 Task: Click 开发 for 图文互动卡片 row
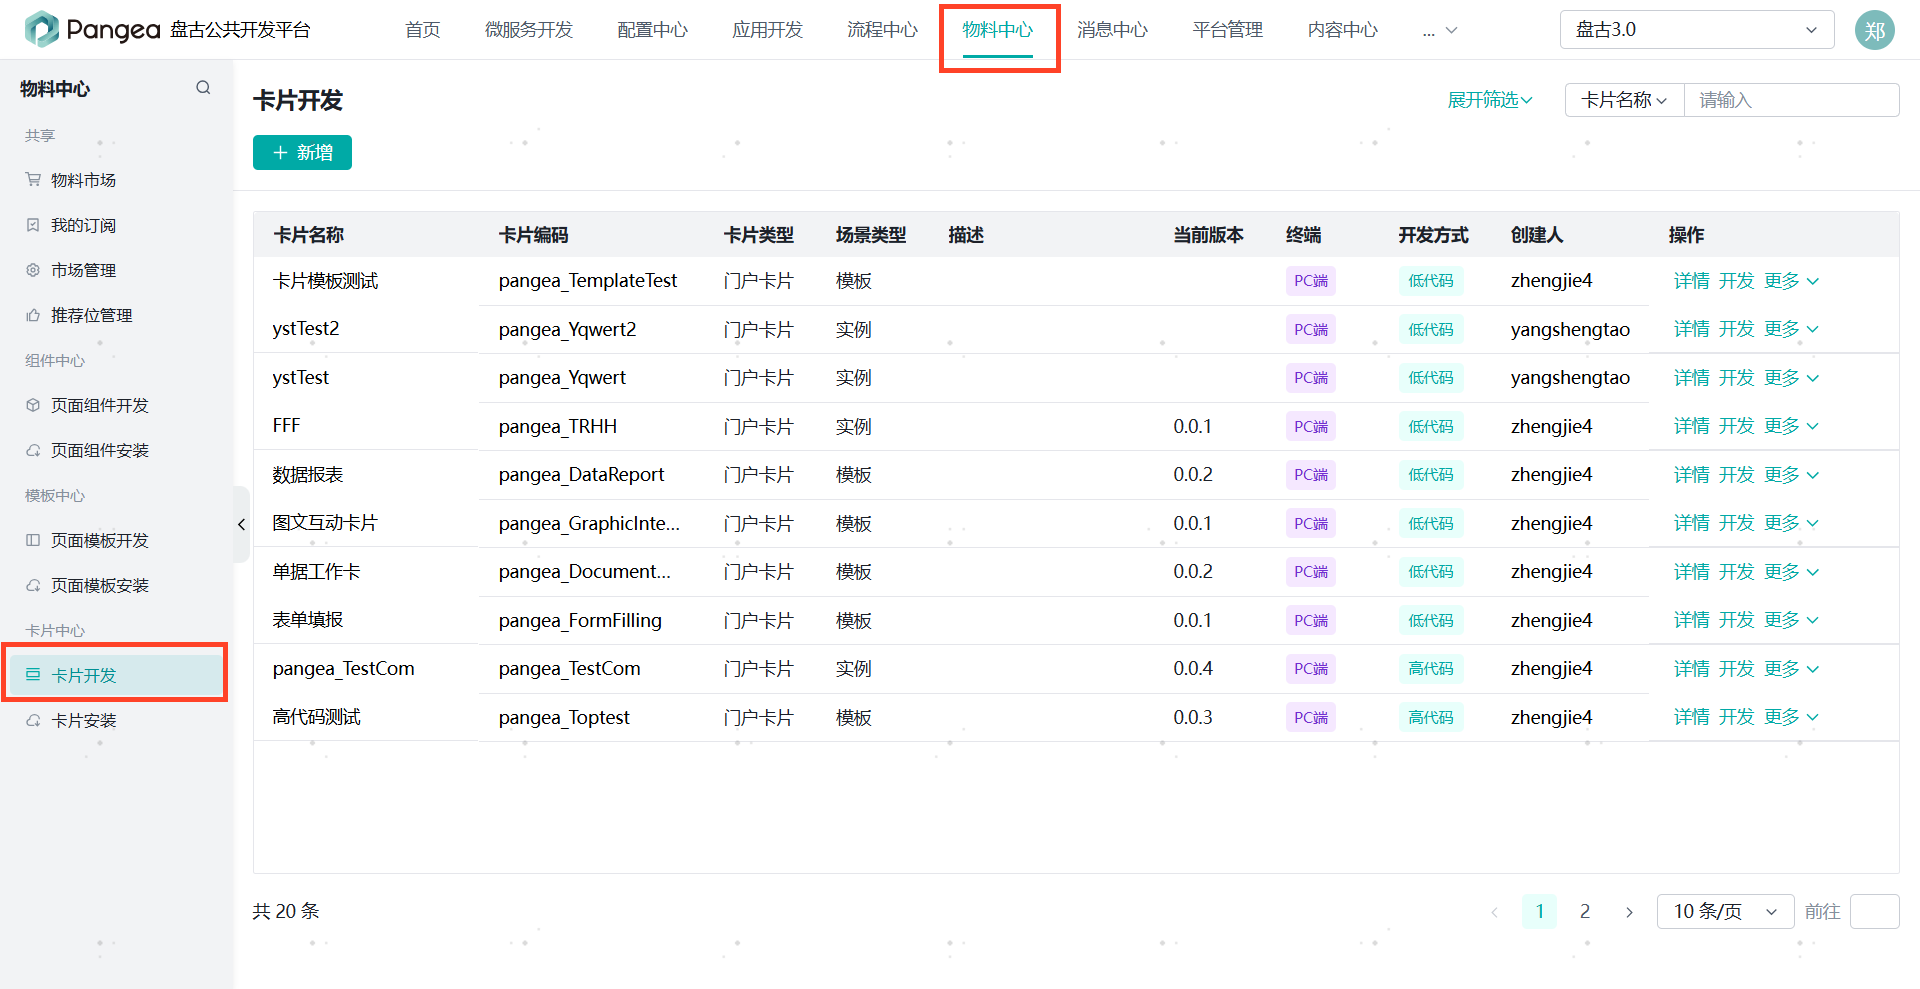tap(1737, 523)
